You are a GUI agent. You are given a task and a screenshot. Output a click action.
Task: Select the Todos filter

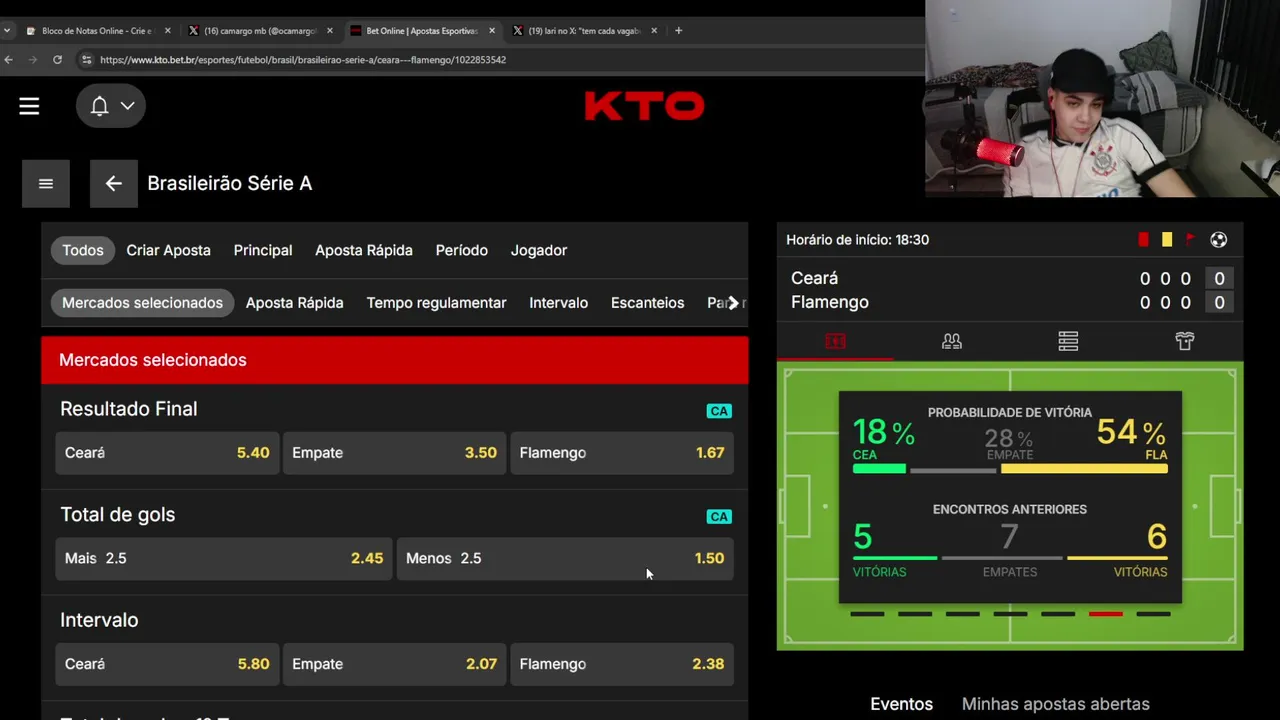pos(82,250)
